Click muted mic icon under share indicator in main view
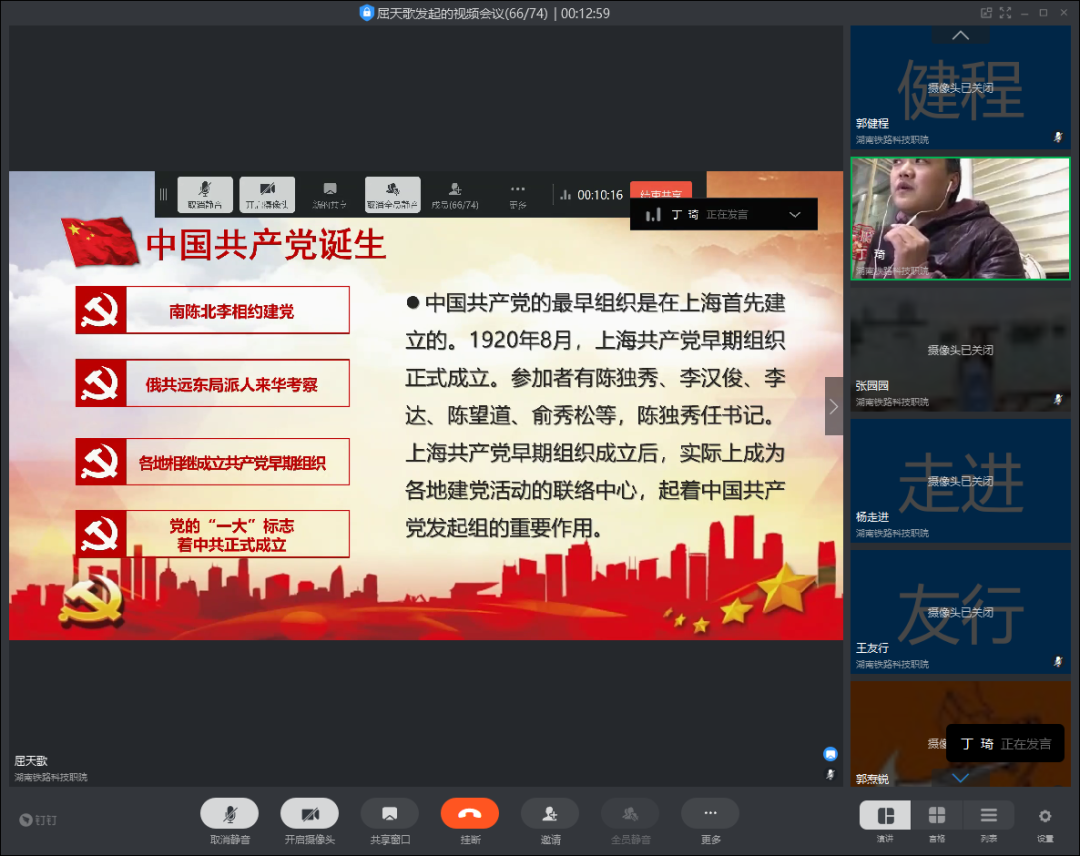The width and height of the screenshot is (1080, 856). point(831,775)
